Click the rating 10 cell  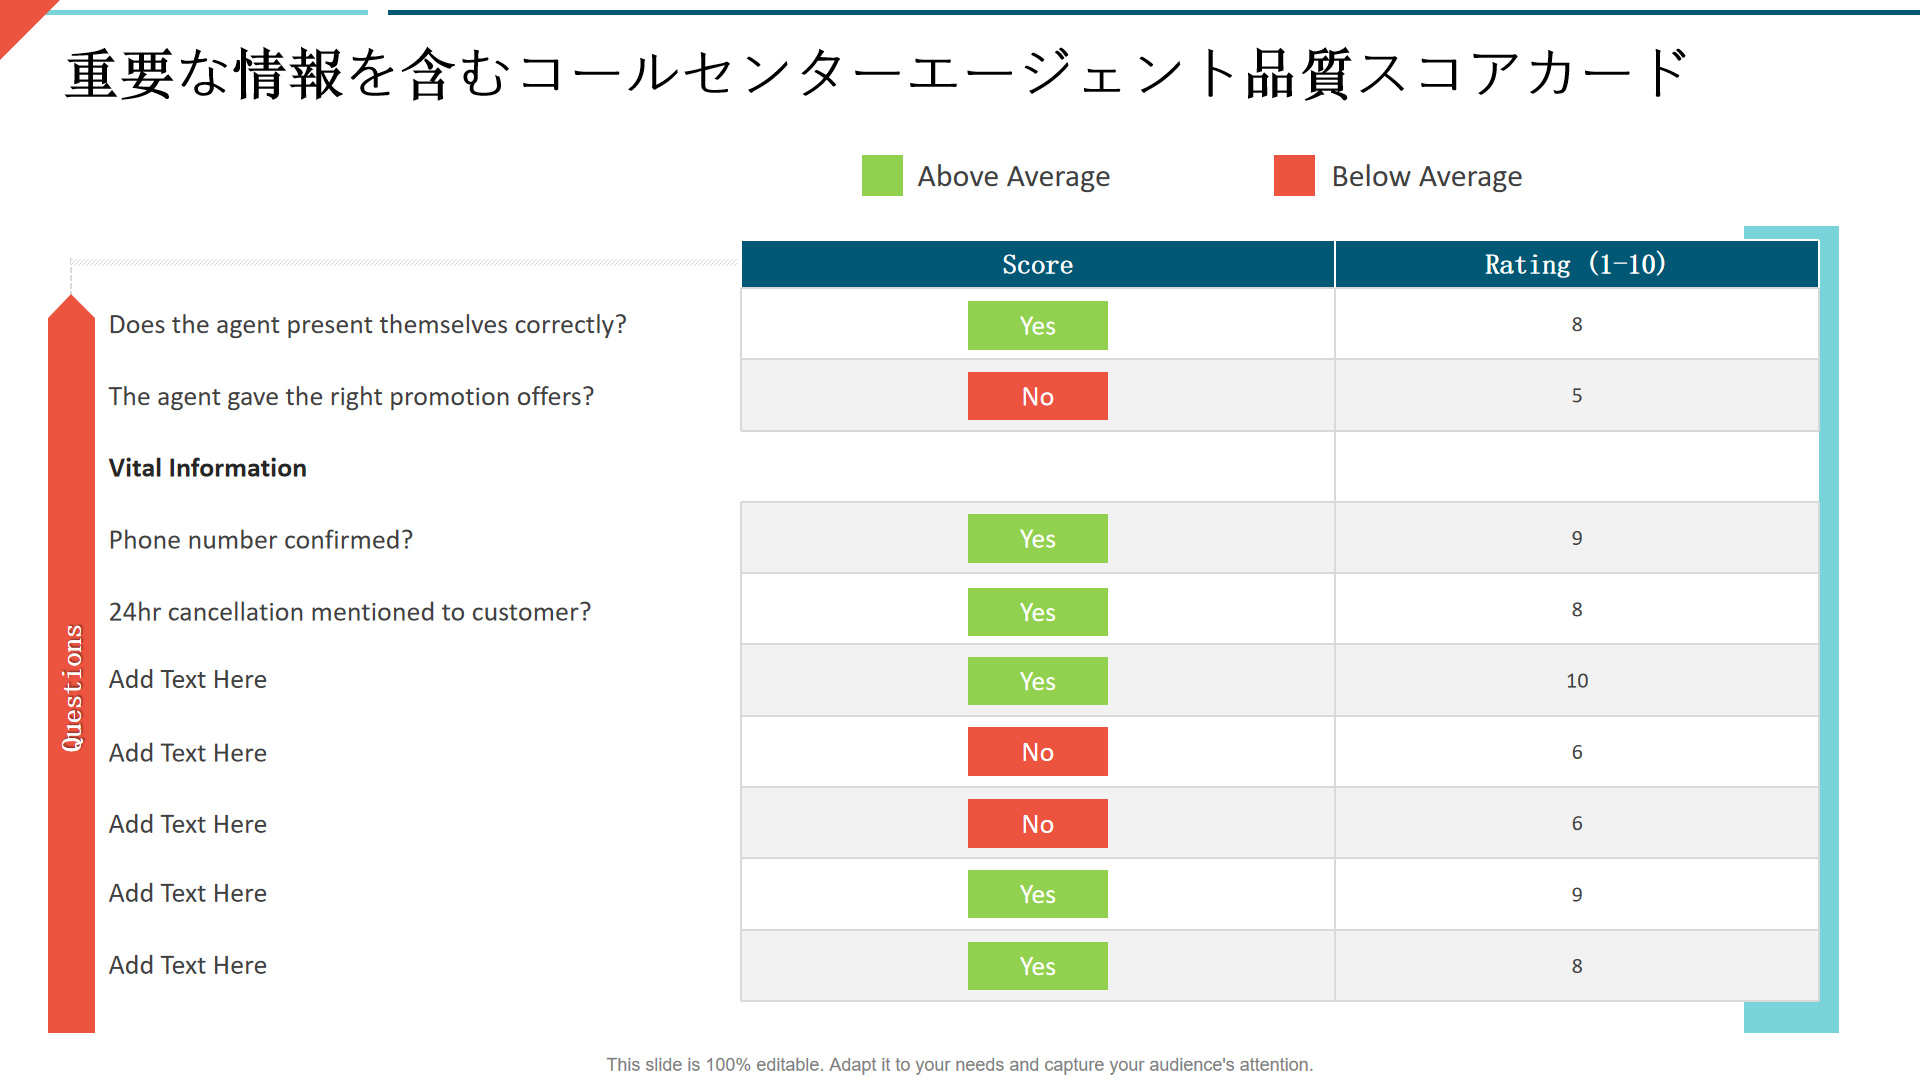tap(1577, 681)
